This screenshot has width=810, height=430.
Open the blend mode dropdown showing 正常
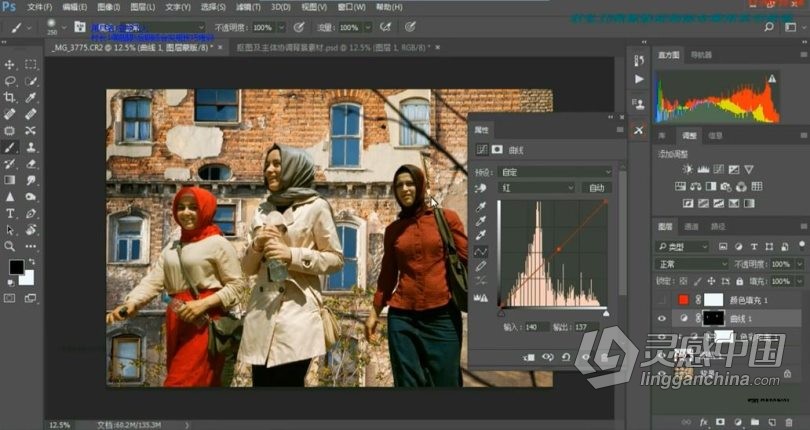click(692, 264)
